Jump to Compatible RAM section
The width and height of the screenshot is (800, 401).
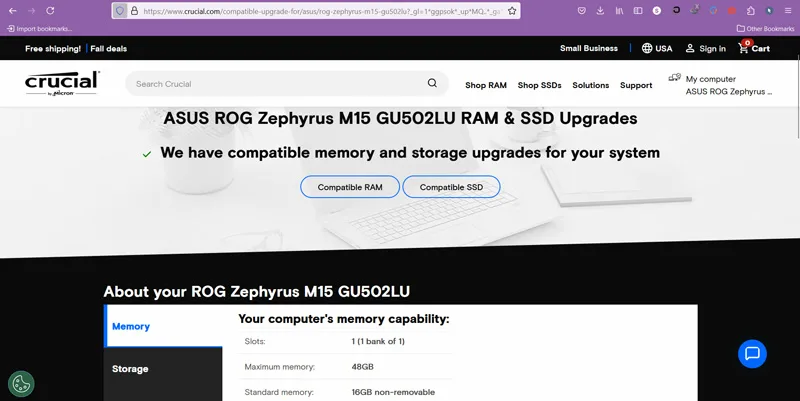coord(350,187)
